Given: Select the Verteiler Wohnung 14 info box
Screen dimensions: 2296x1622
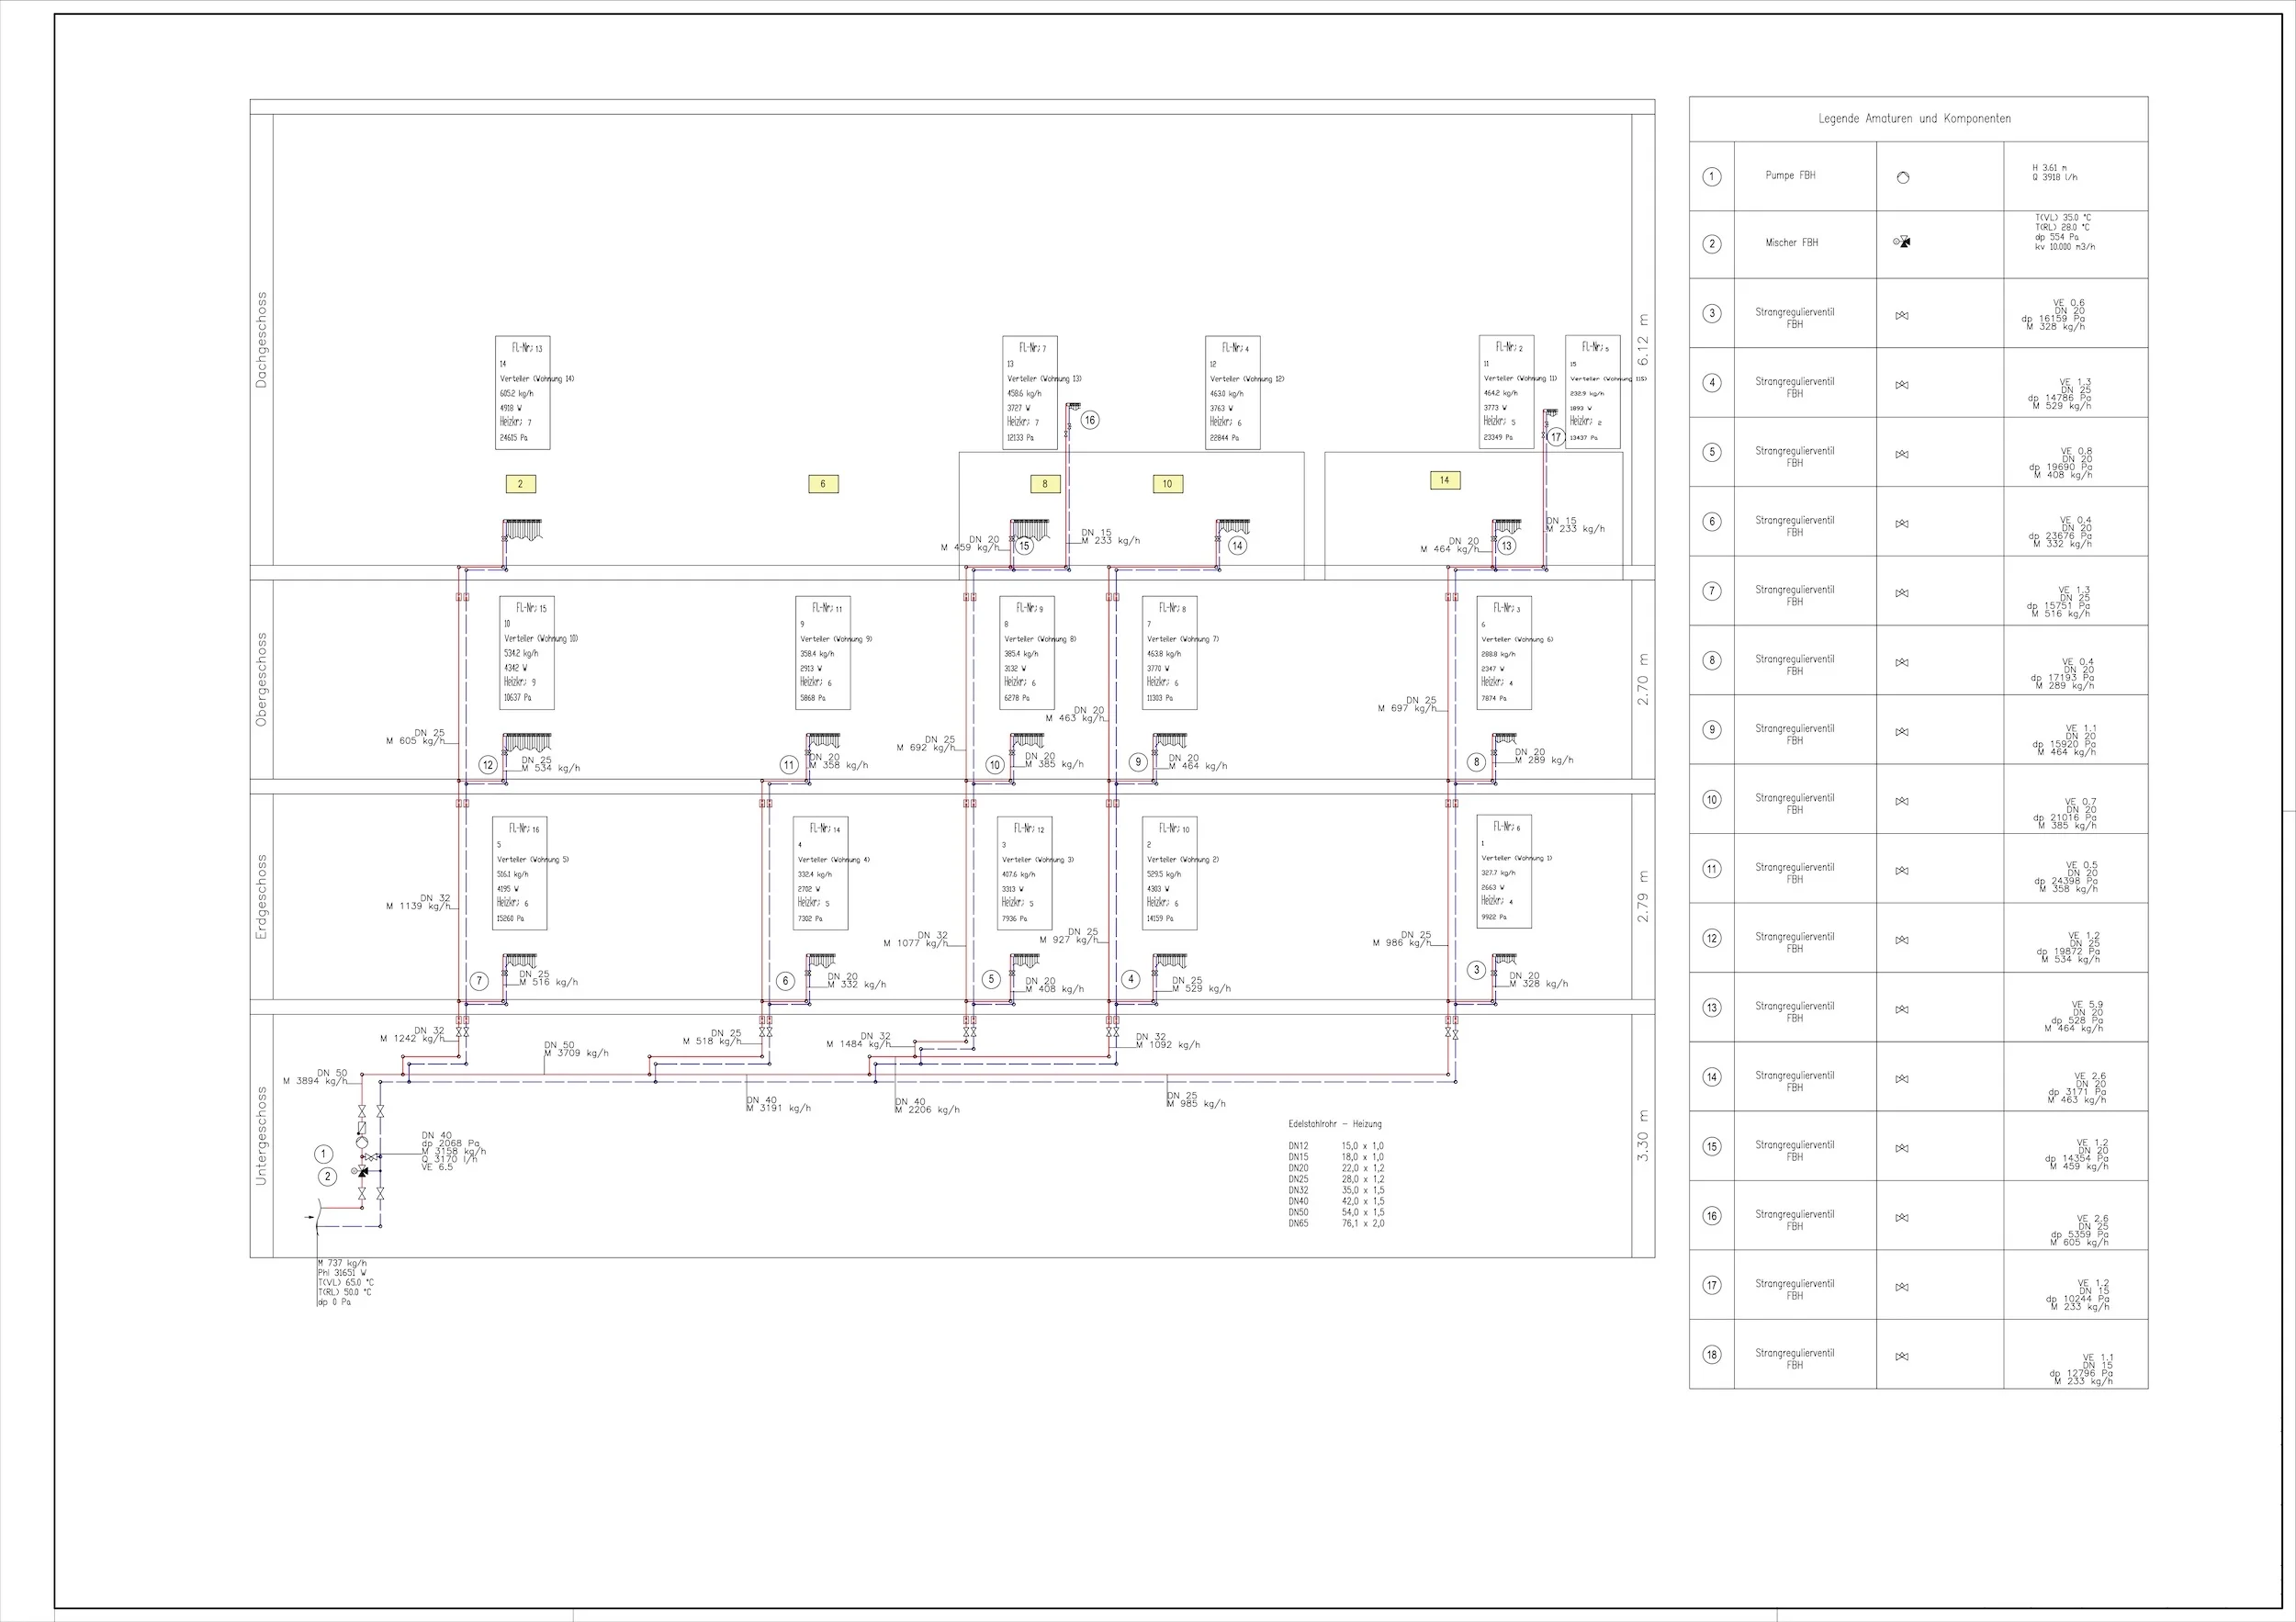Looking at the screenshot, I should pyautogui.click(x=522, y=392).
